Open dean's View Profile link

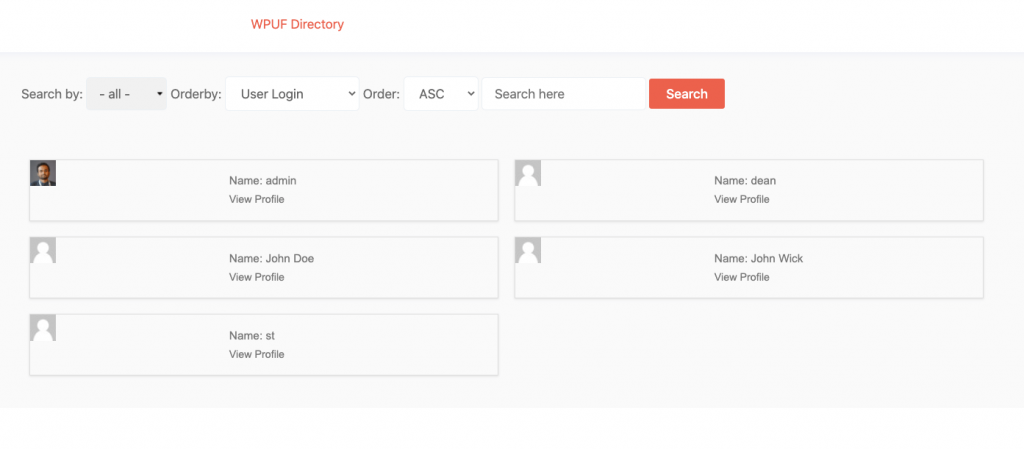742,199
